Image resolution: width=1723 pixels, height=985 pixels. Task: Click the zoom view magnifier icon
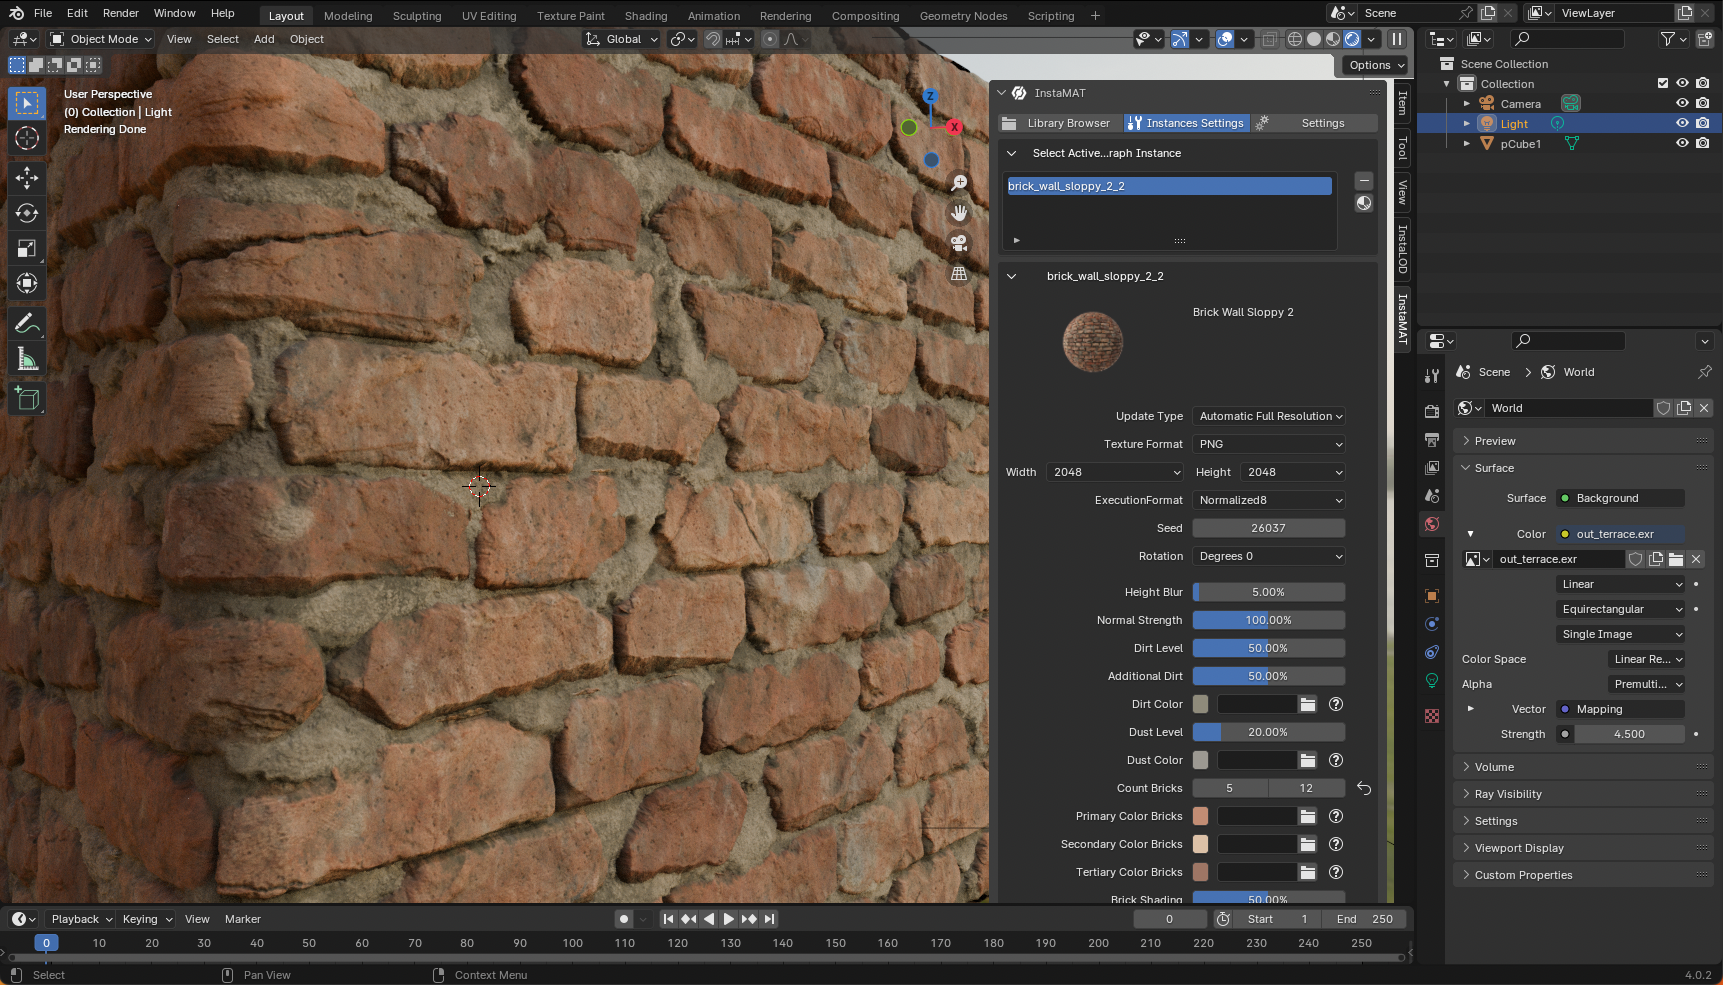[959, 183]
